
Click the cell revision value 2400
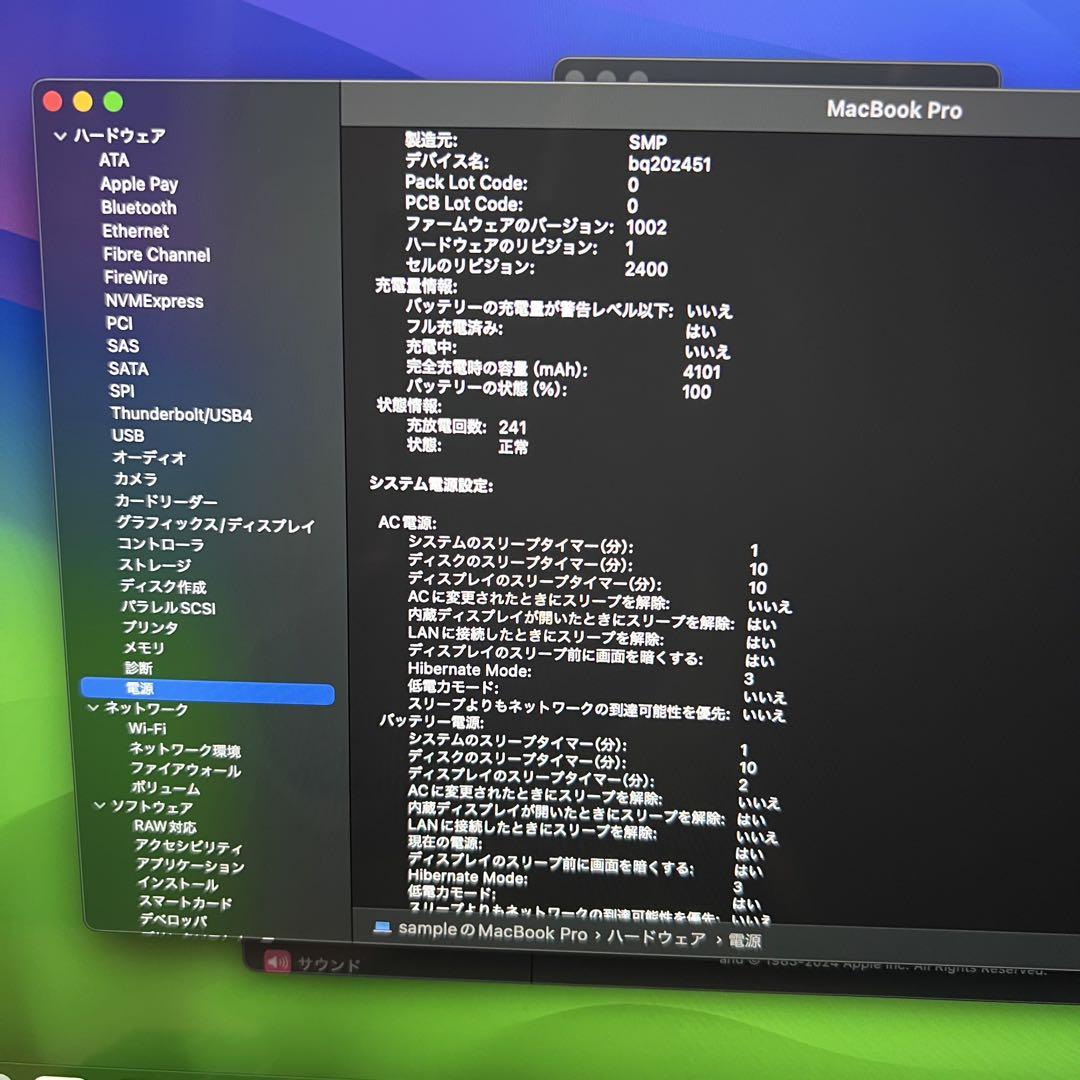click(x=646, y=269)
